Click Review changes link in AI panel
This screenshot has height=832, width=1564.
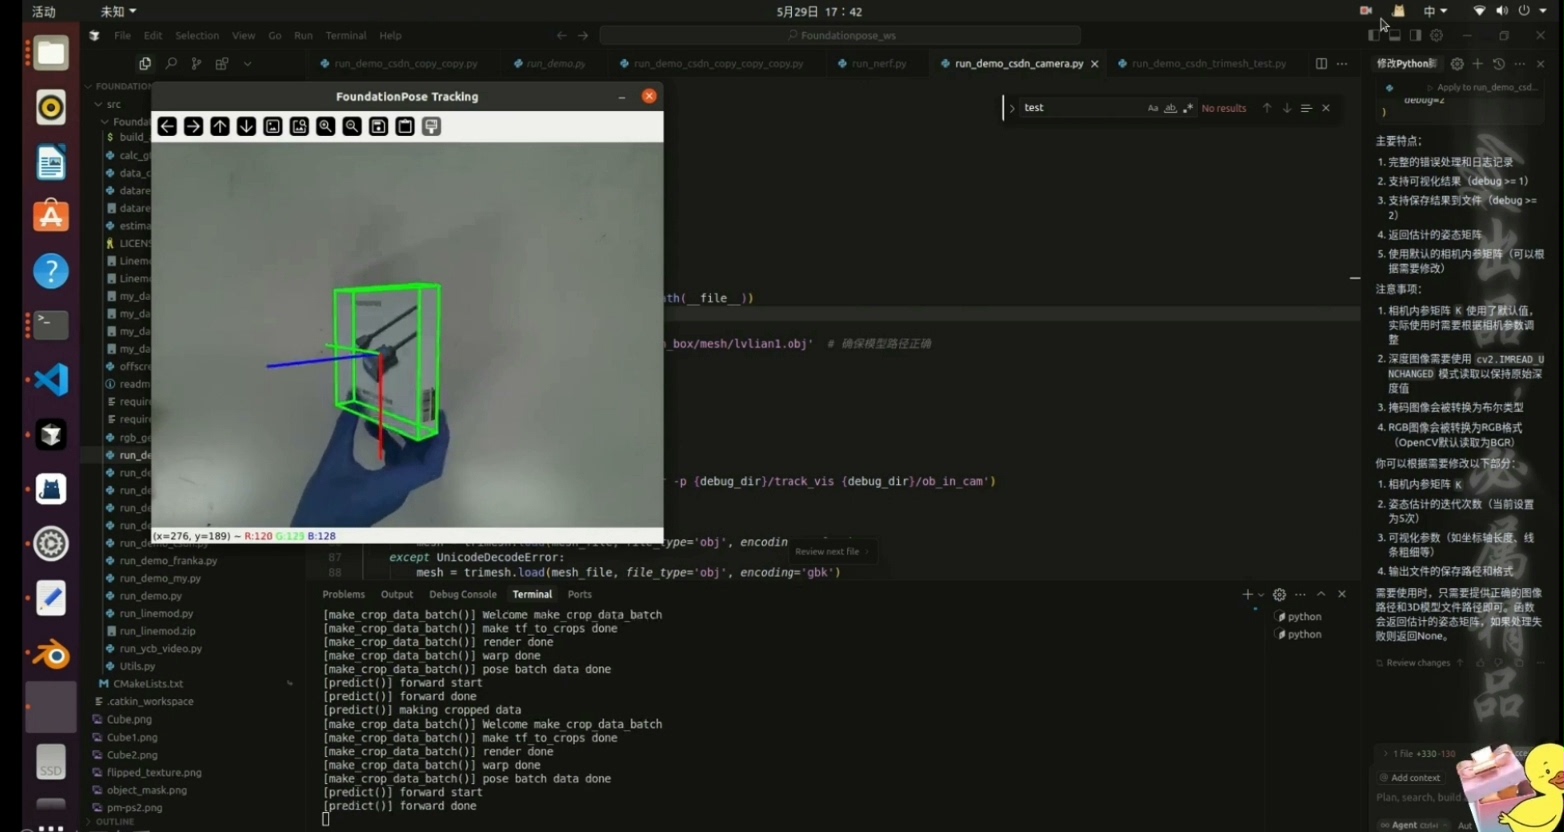click(x=1417, y=662)
